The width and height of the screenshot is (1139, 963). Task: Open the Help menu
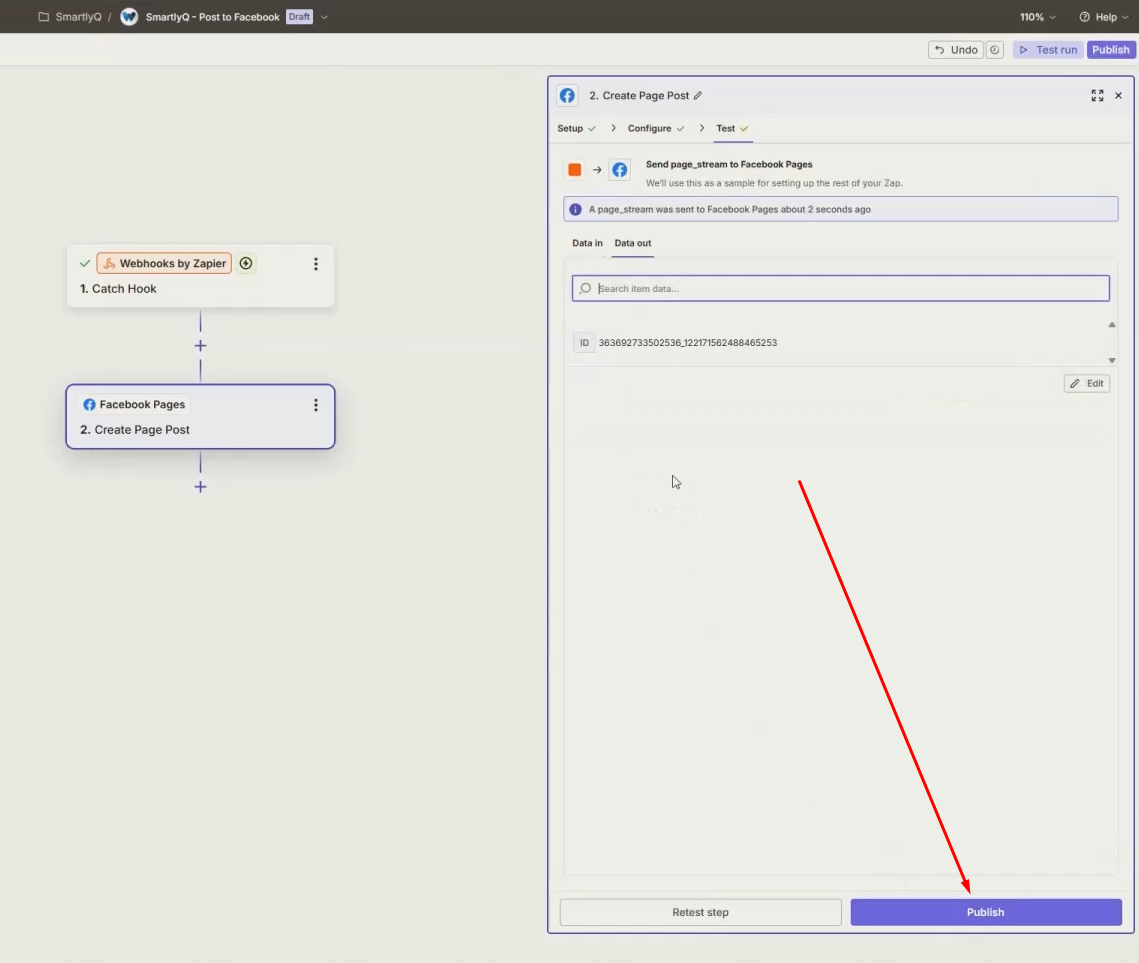coord(1103,17)
